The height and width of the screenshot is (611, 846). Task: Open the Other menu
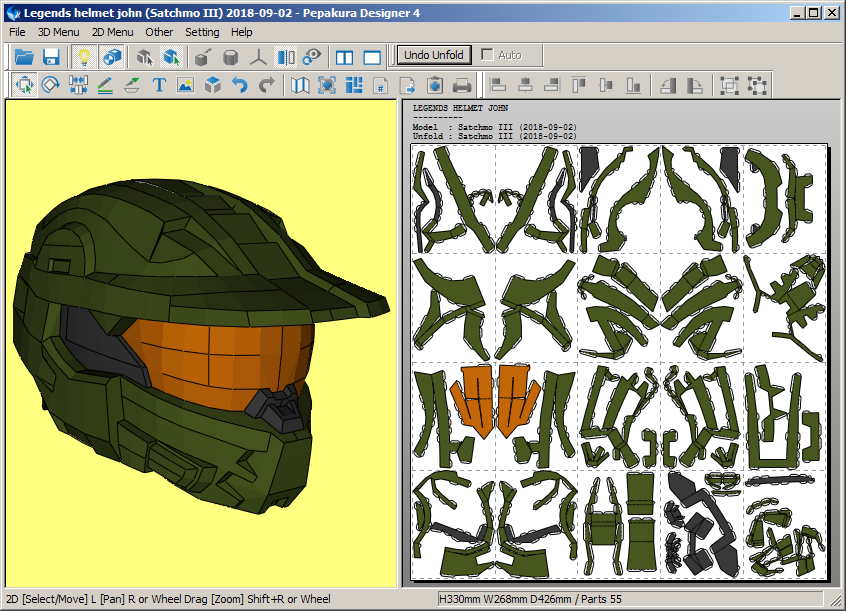[159, 32]
